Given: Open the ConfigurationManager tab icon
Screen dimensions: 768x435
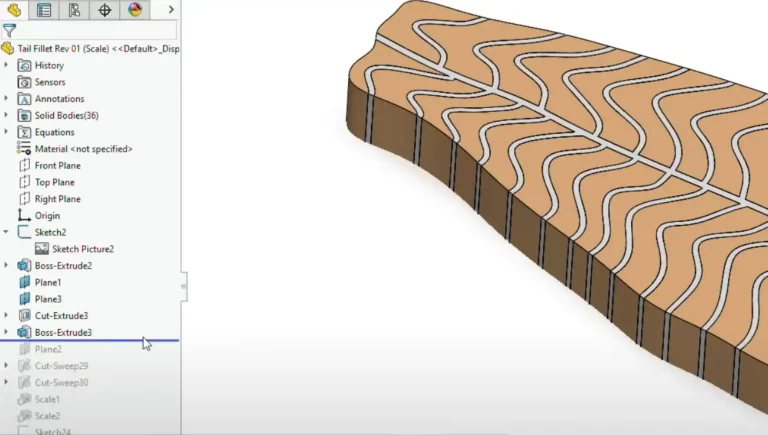Looking at the screenshot, I should (74, 10).
